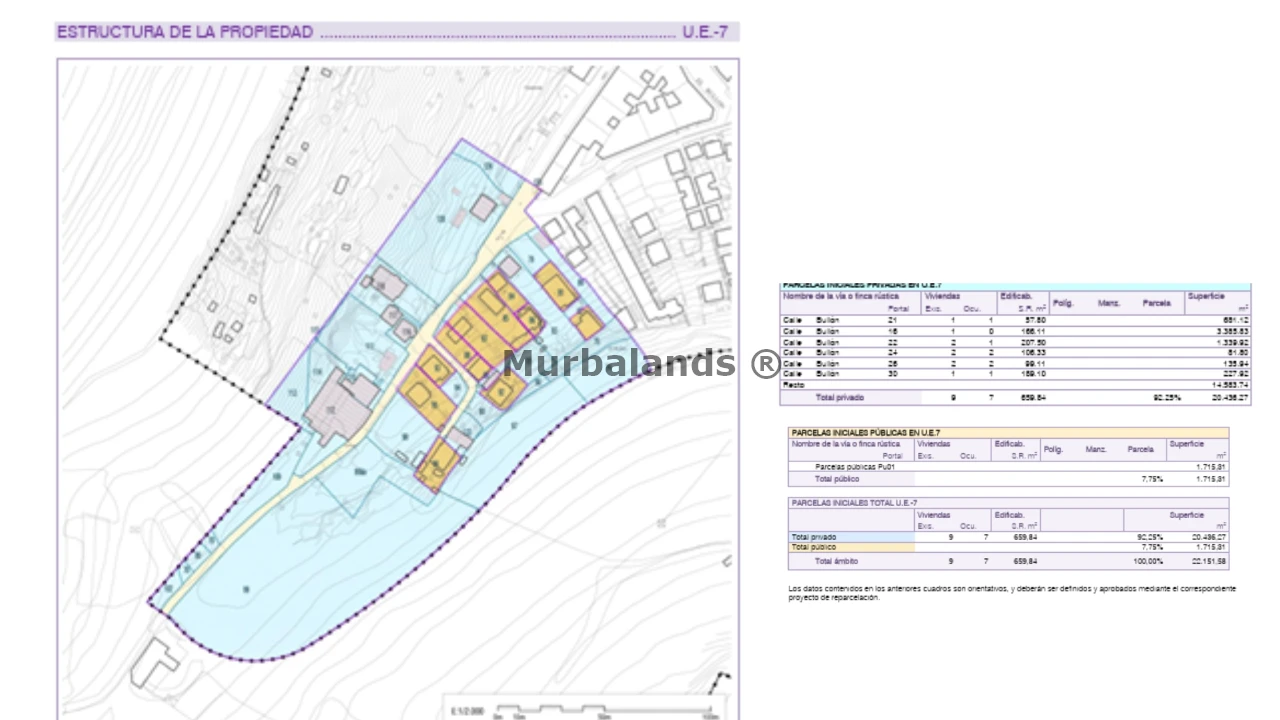The image size is (1280, 720).
Task: Click the 'Resto' row in private table
Action: [1014, 385]
